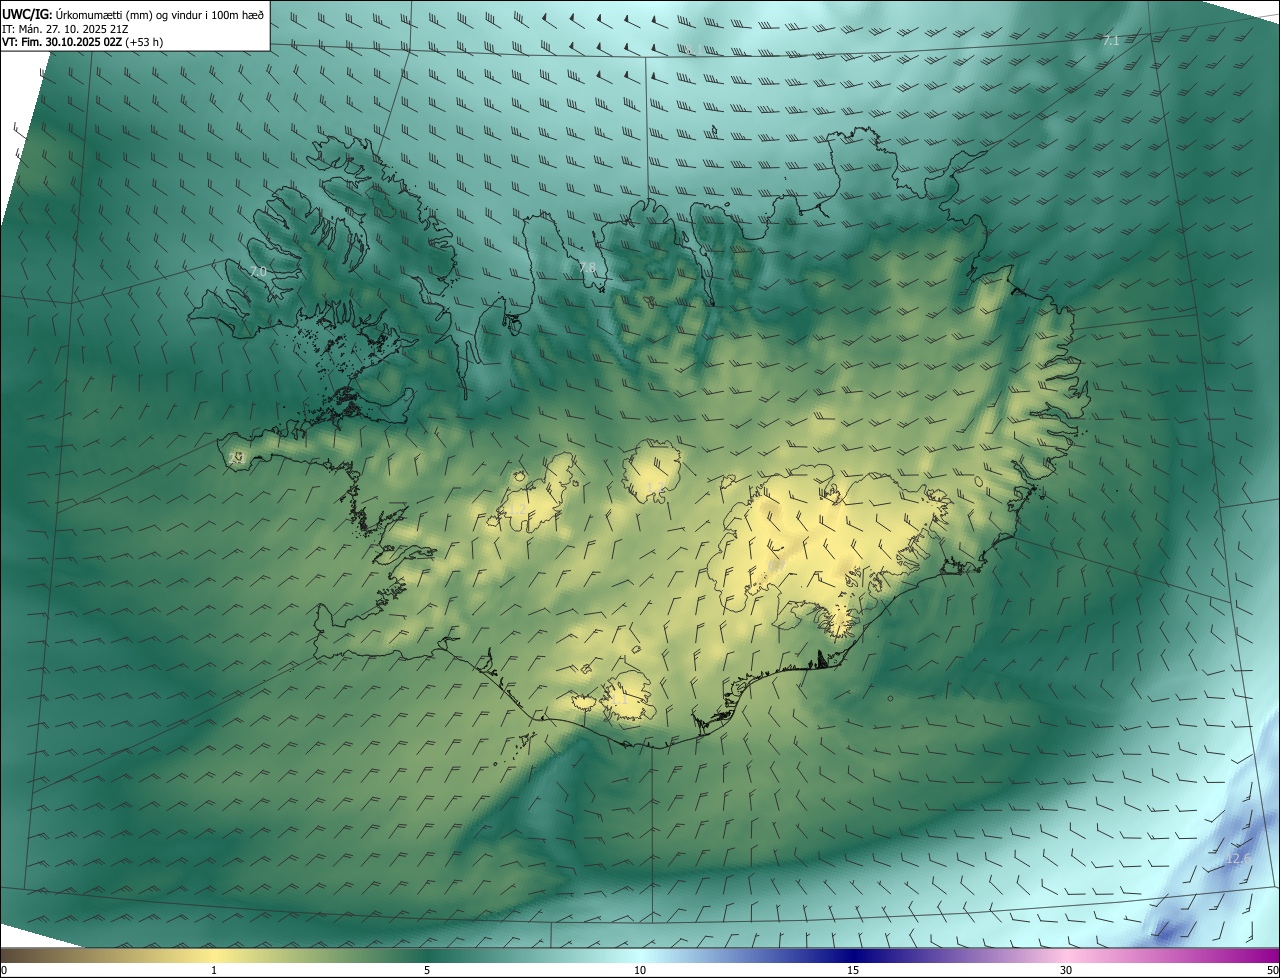Click the "1.1" value on the southern glacier
The image size is (1280, 978).
coord(619,700)
